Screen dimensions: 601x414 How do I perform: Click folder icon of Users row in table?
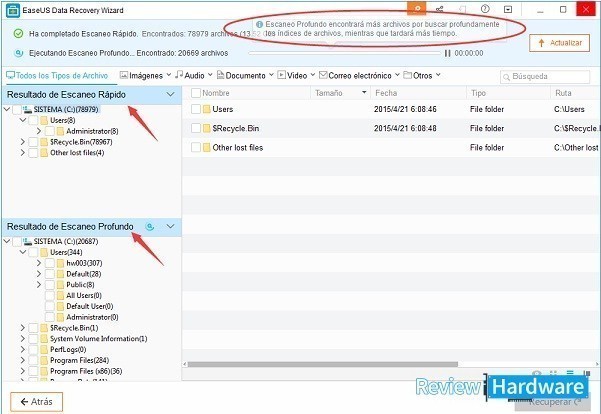tap(207, 109)
